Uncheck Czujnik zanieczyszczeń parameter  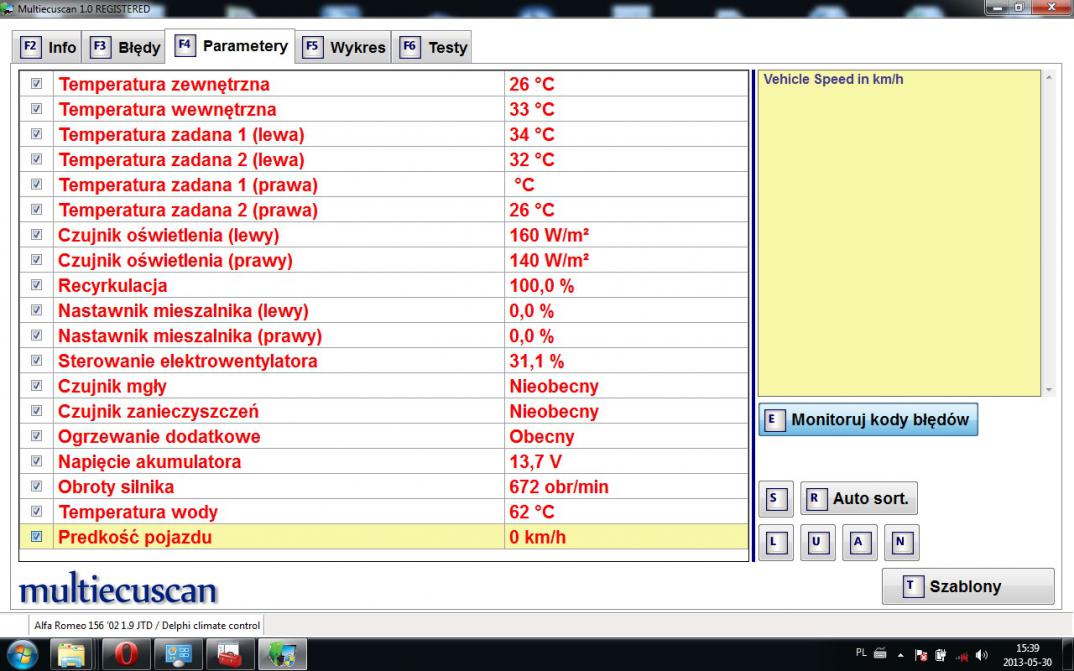(x=36, y=411)
